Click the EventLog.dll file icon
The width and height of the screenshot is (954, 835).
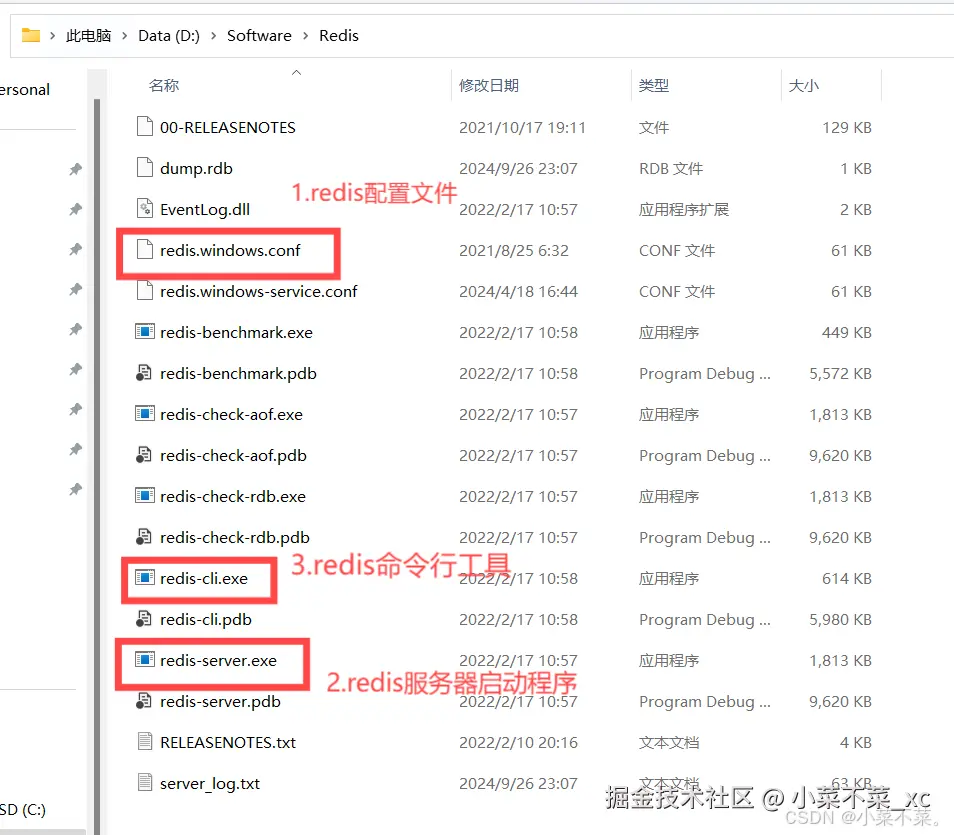click(145, 209)
